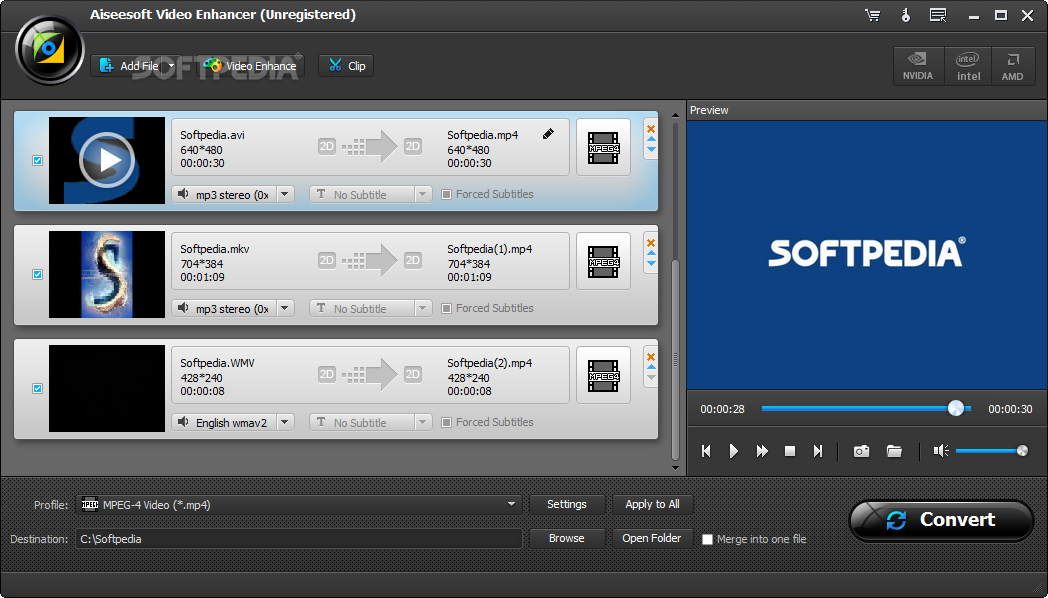
Task: Open MPEG4 format icon for Softpedia.mkv
Action: tap(604, 261)
